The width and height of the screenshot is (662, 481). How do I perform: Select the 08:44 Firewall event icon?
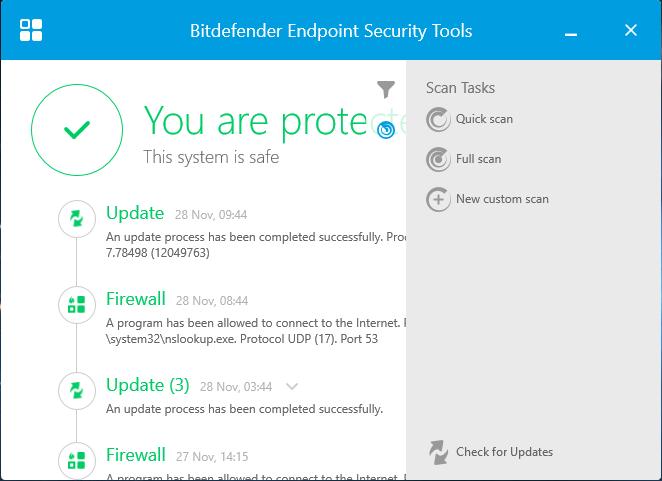[x=77, y=304]
